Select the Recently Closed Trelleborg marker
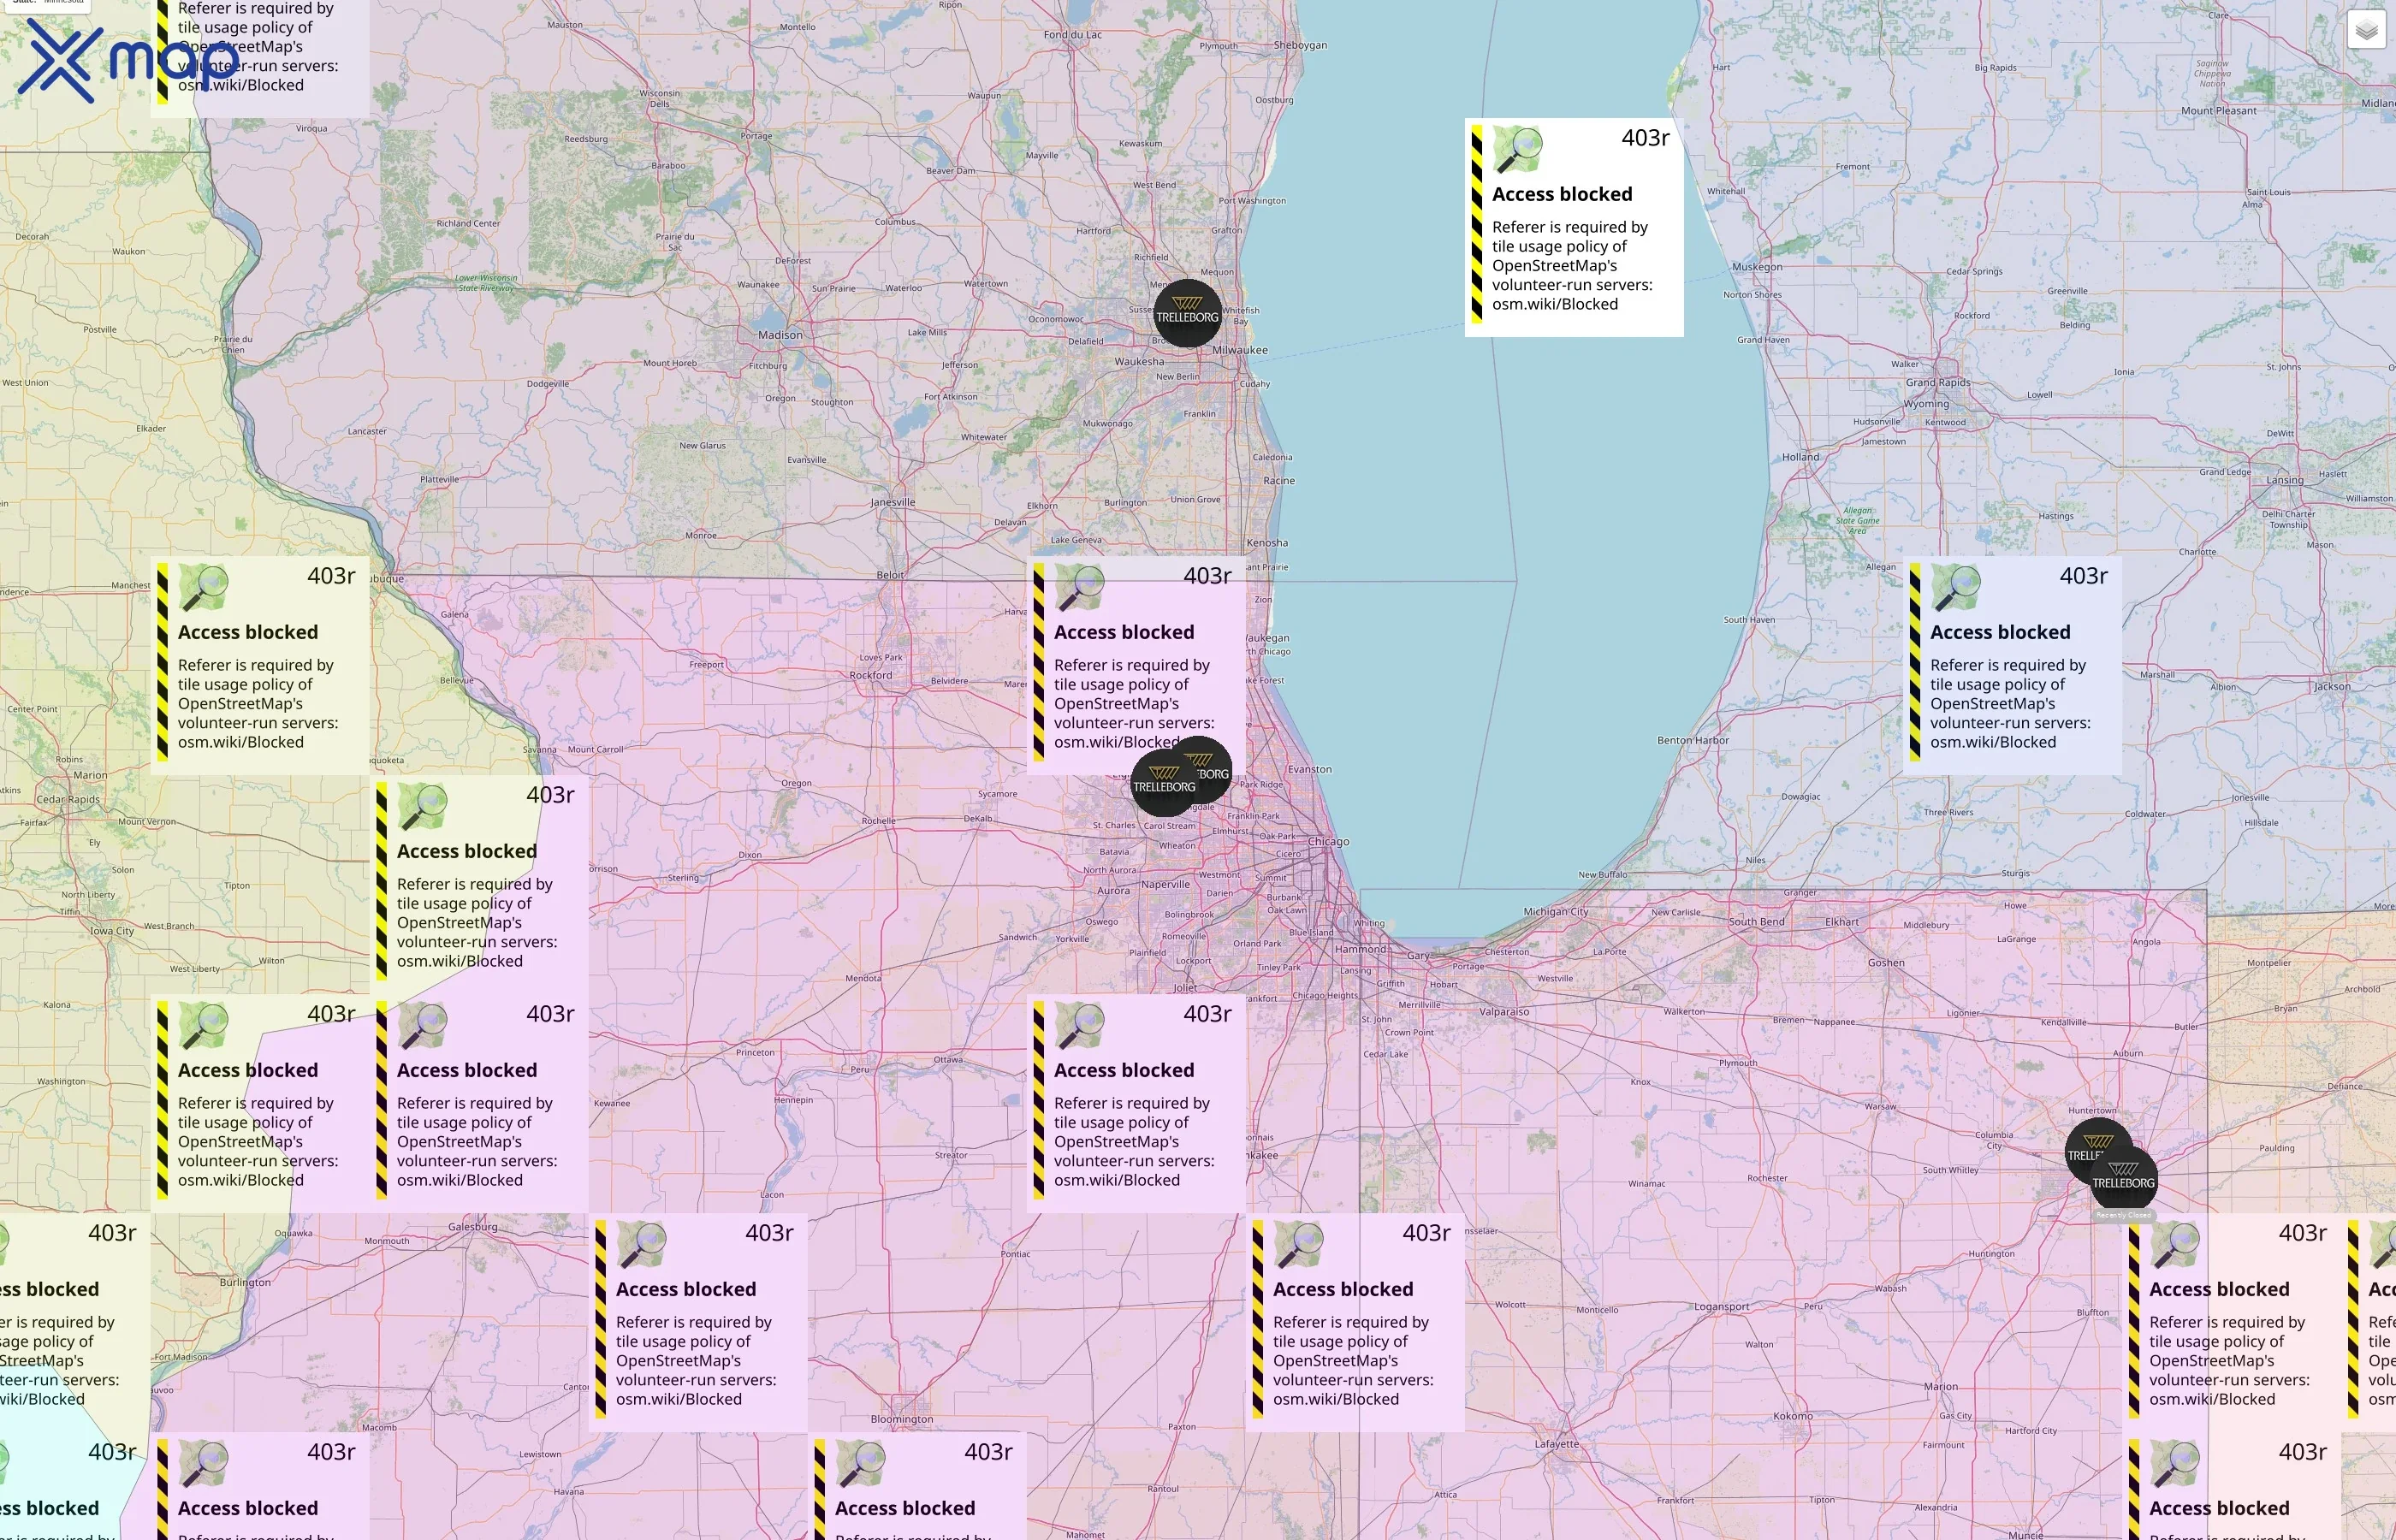This screenshot has height=1540, width=2396. 2123,1180
